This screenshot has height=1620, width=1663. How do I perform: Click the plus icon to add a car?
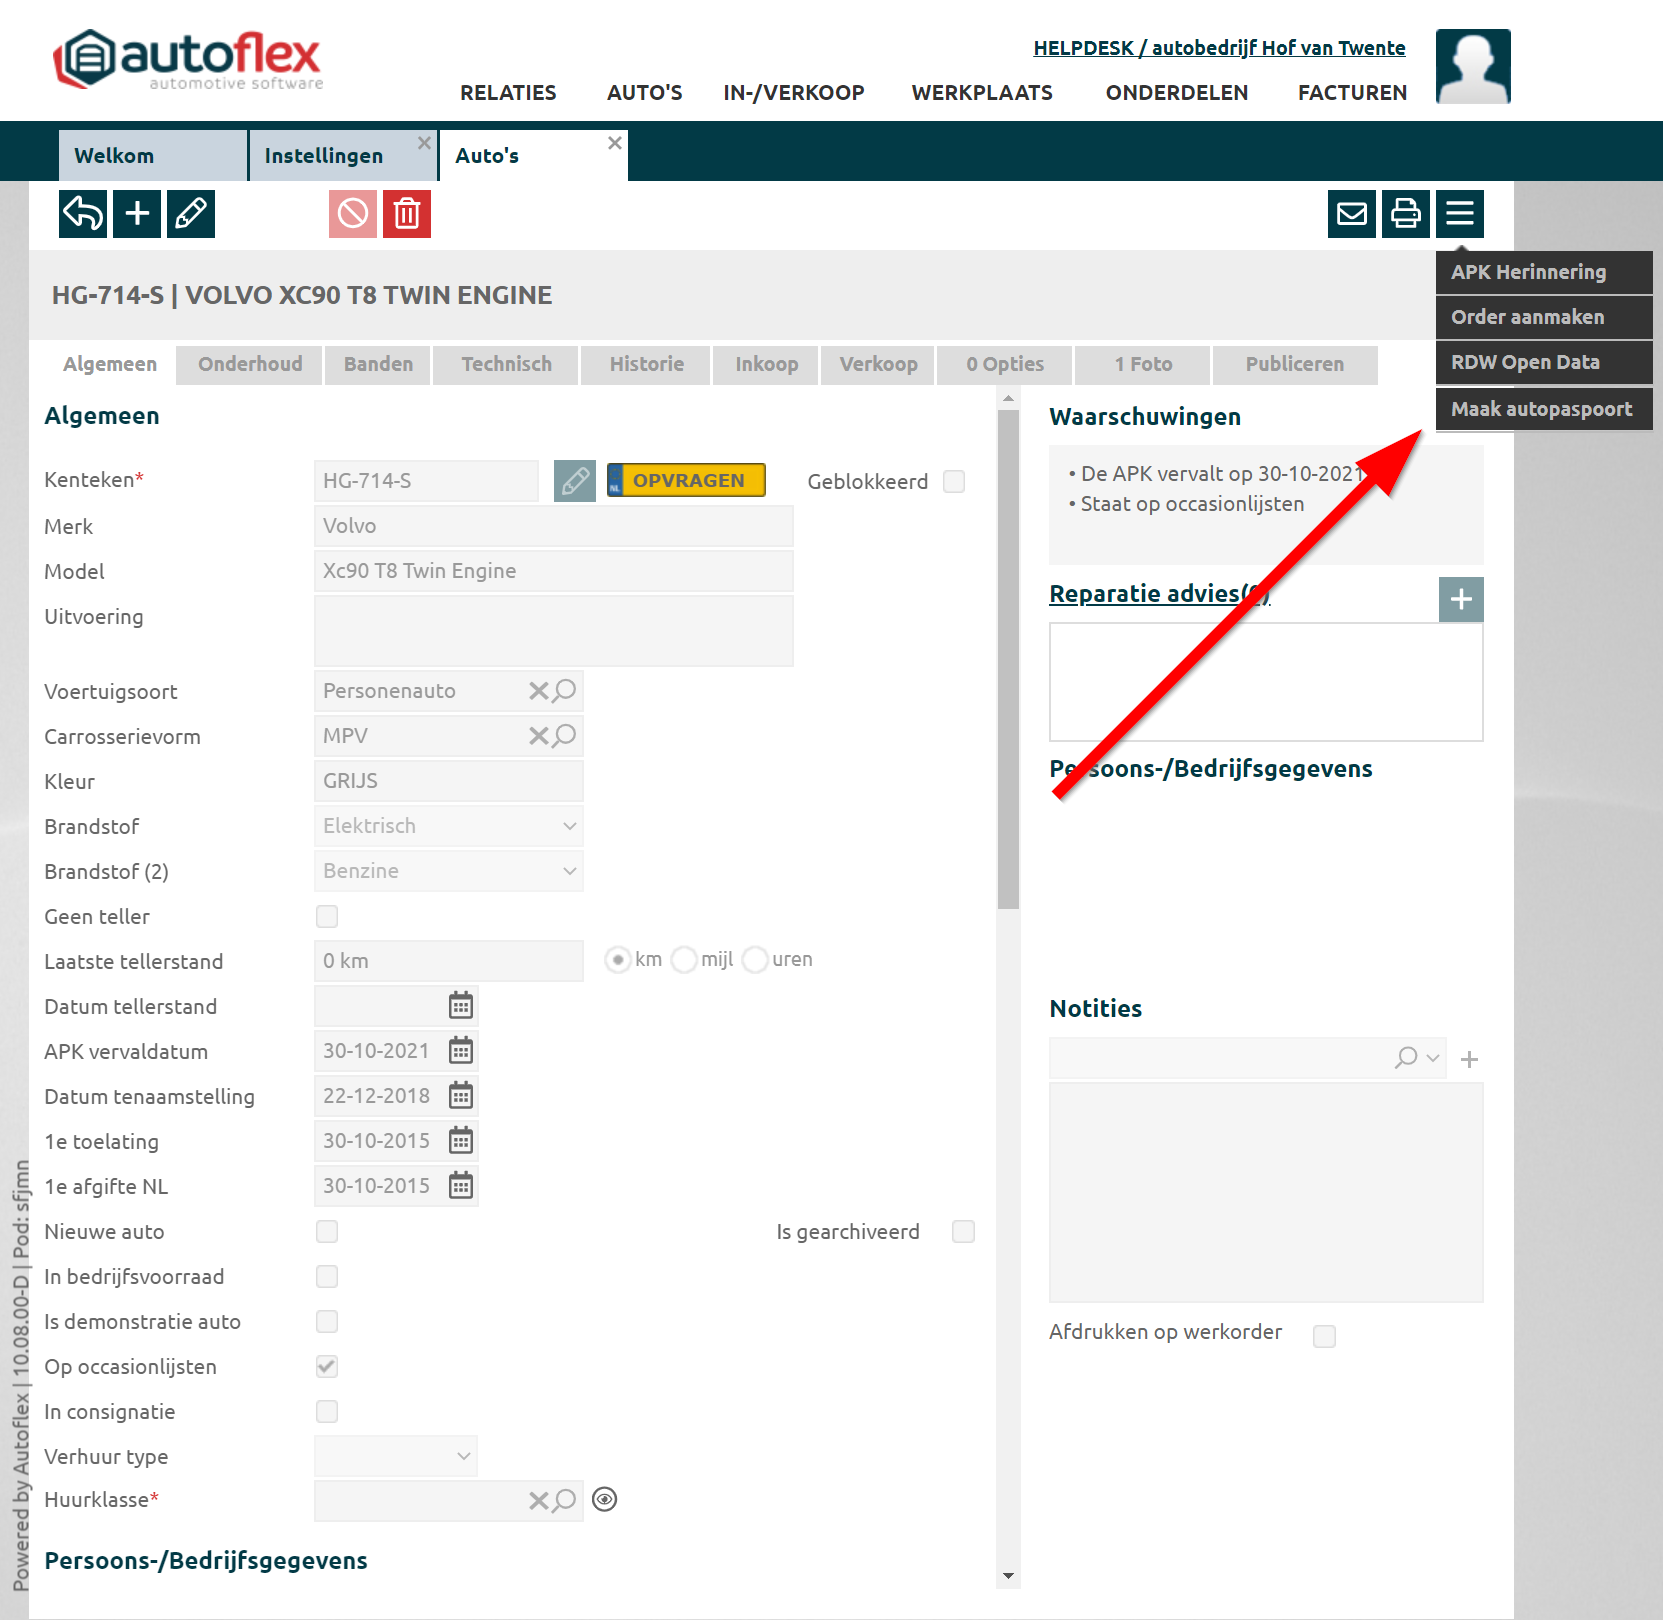[x=137, y=214]
